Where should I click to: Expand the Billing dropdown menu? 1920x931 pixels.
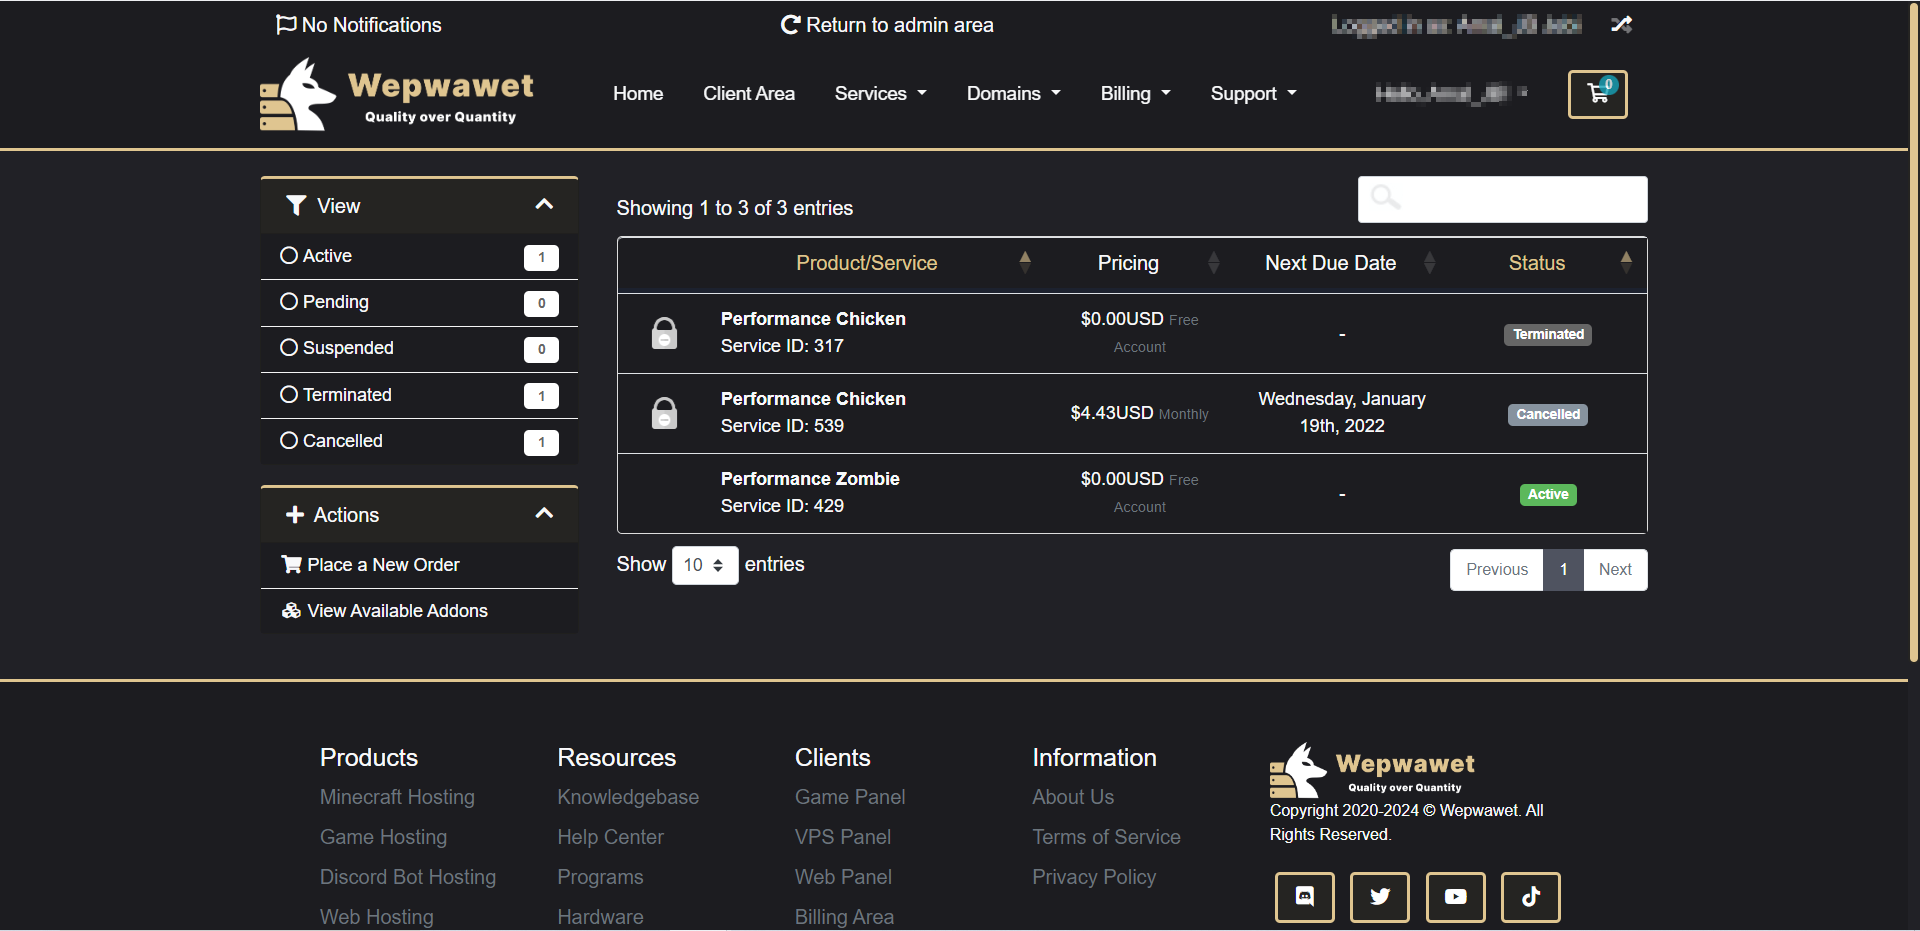pos(1135,93)
